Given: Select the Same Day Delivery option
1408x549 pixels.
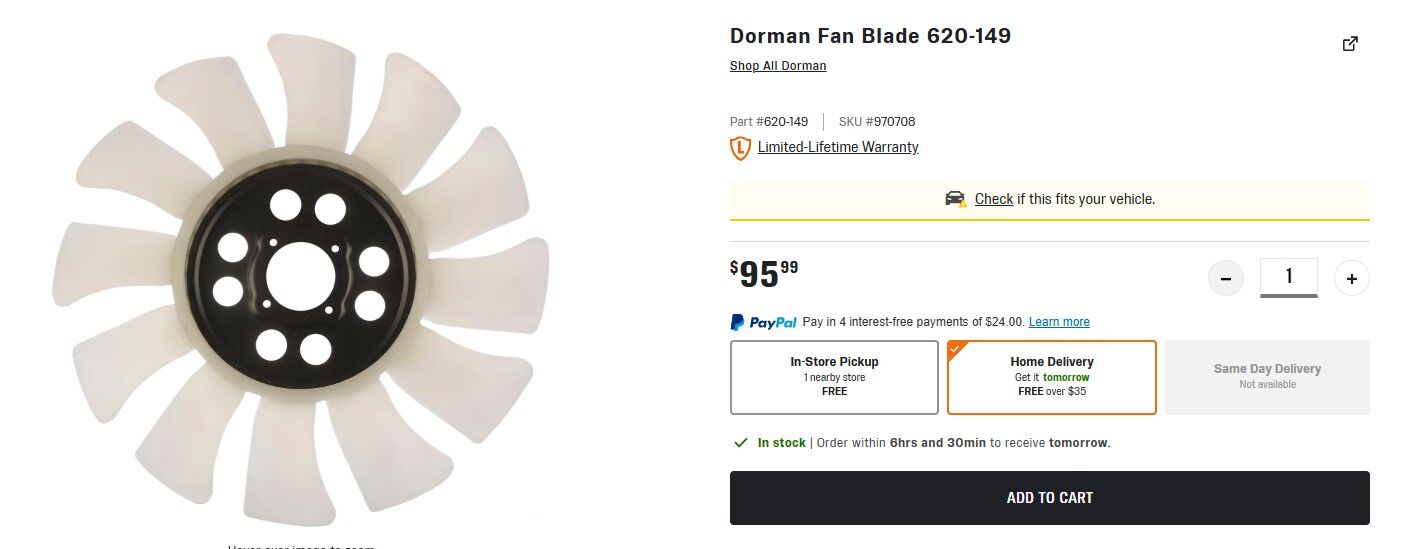Looking at the screenshot, I should click(1267, 376).
